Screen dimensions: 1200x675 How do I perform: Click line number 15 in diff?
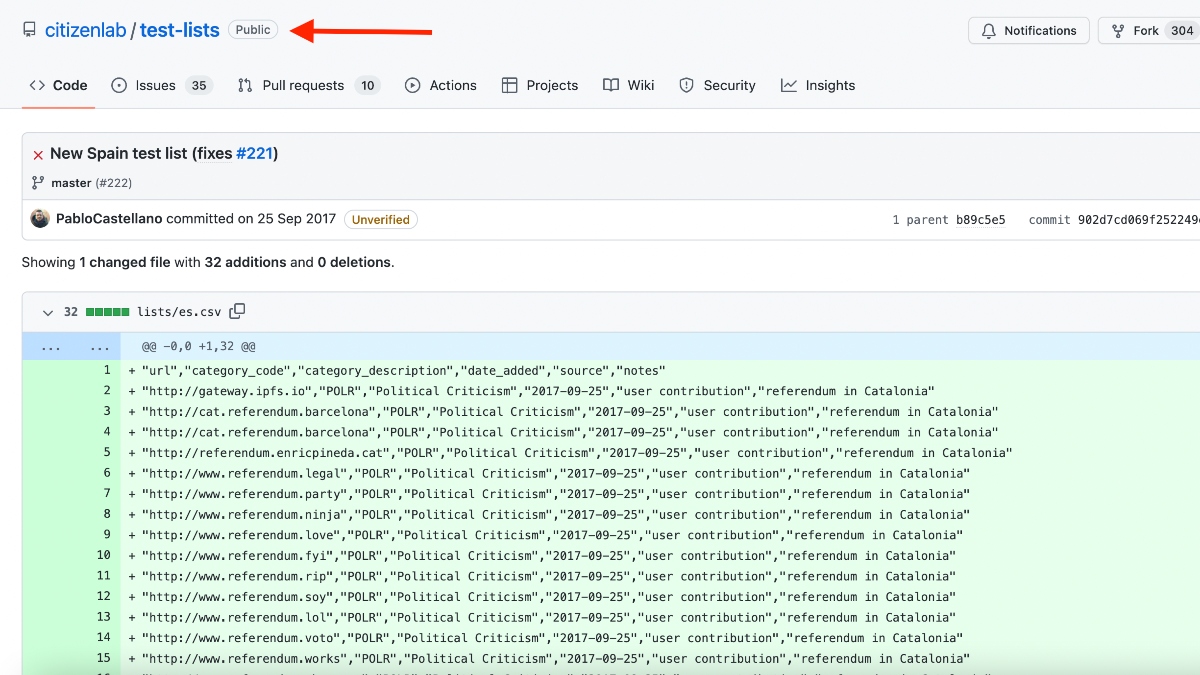click(x=104, y=658)
